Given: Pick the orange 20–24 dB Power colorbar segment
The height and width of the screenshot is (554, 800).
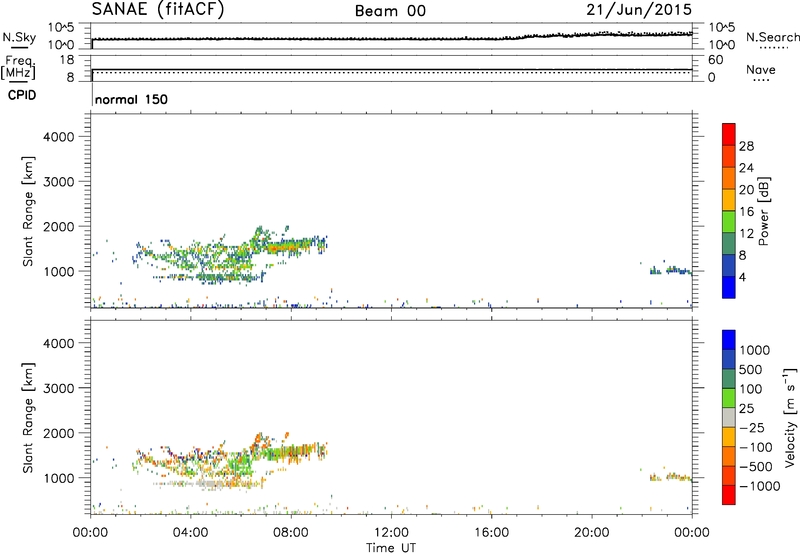Looking at the screenshot, I should [x=729, y=178].
